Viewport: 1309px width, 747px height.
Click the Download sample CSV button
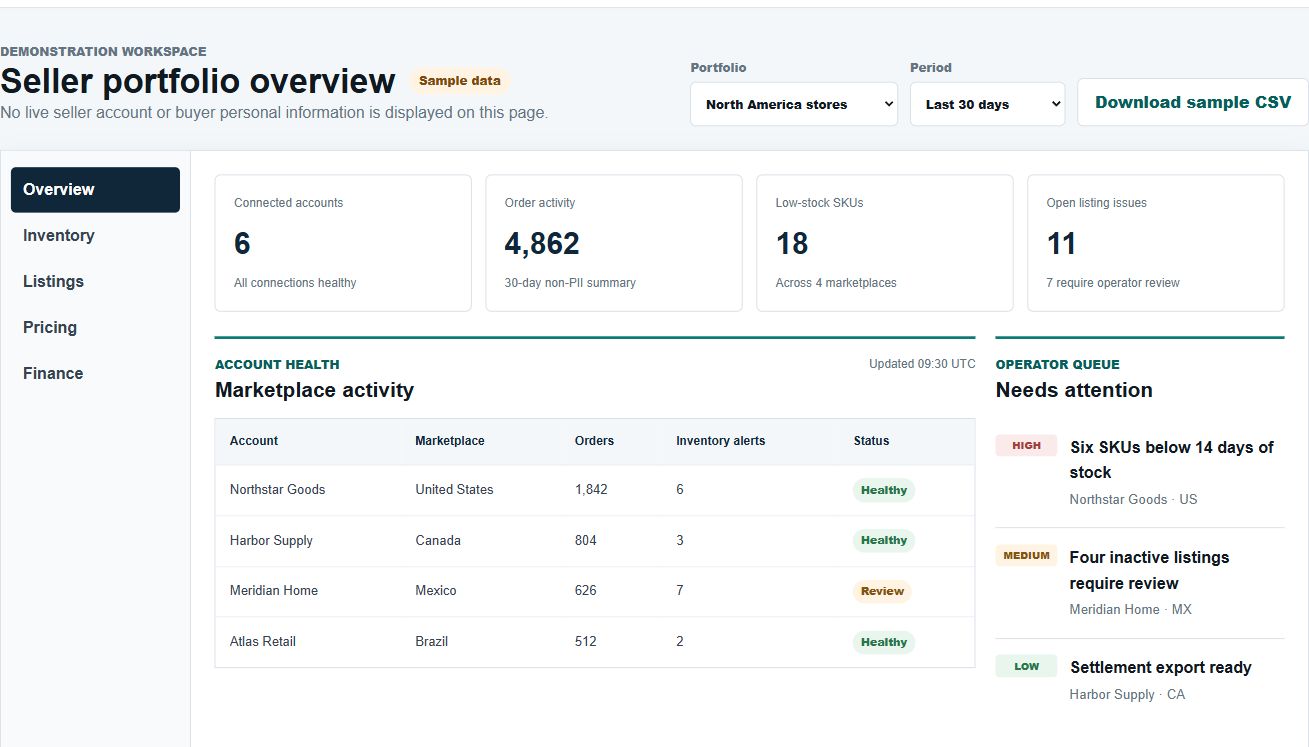pyautogui.click(x=1193, y=102)
